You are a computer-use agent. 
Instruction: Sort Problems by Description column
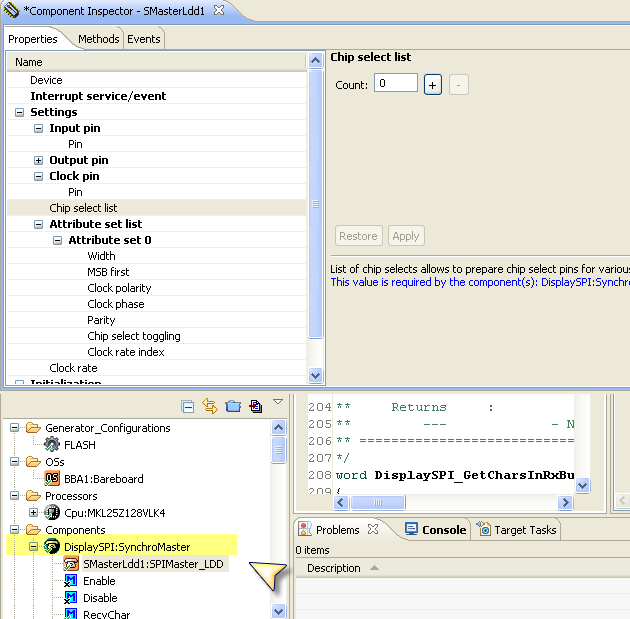(x=333, y=568)
